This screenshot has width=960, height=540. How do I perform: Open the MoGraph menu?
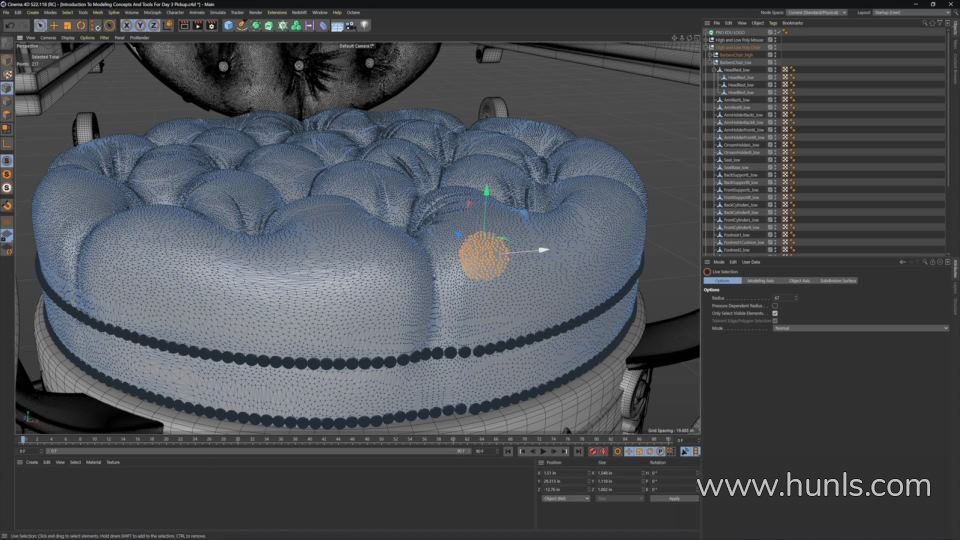coord(152,12)
